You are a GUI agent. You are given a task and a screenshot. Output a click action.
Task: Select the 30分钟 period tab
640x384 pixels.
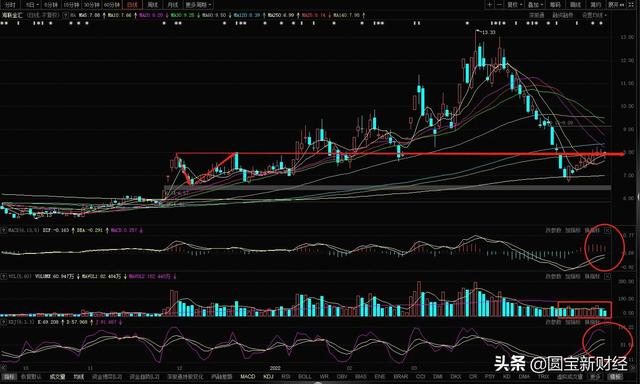[91, 5]
